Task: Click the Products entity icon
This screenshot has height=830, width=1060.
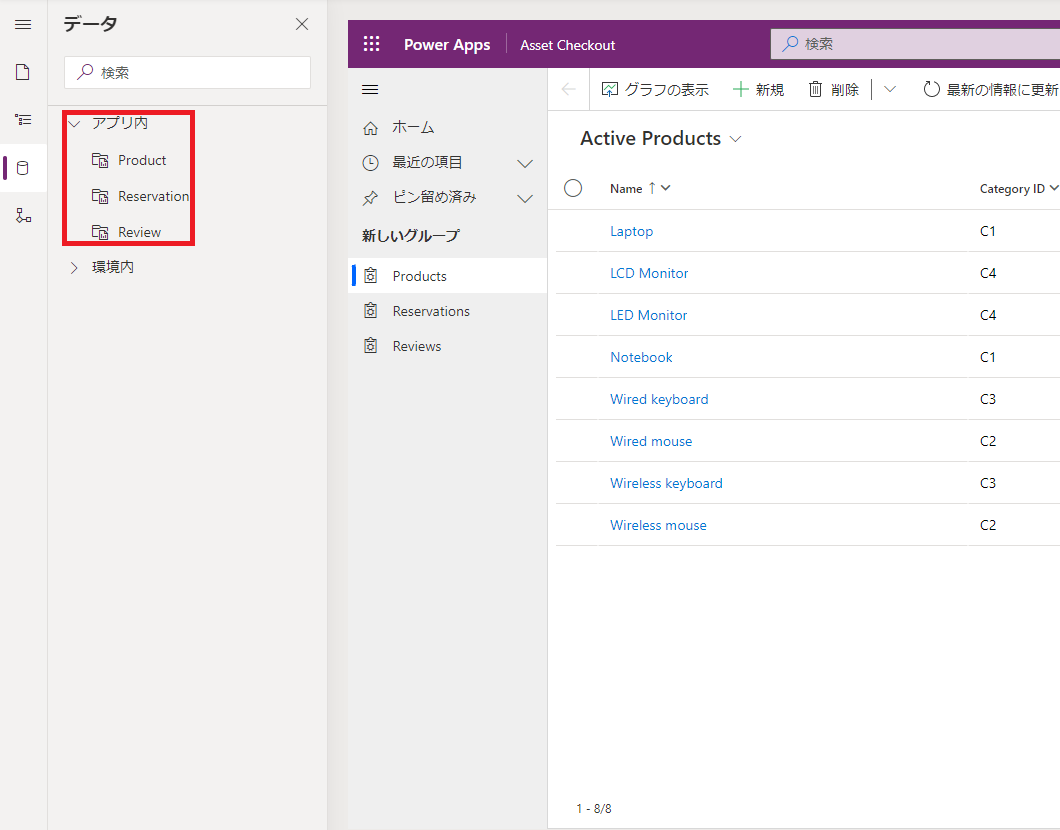Action: 370,276
